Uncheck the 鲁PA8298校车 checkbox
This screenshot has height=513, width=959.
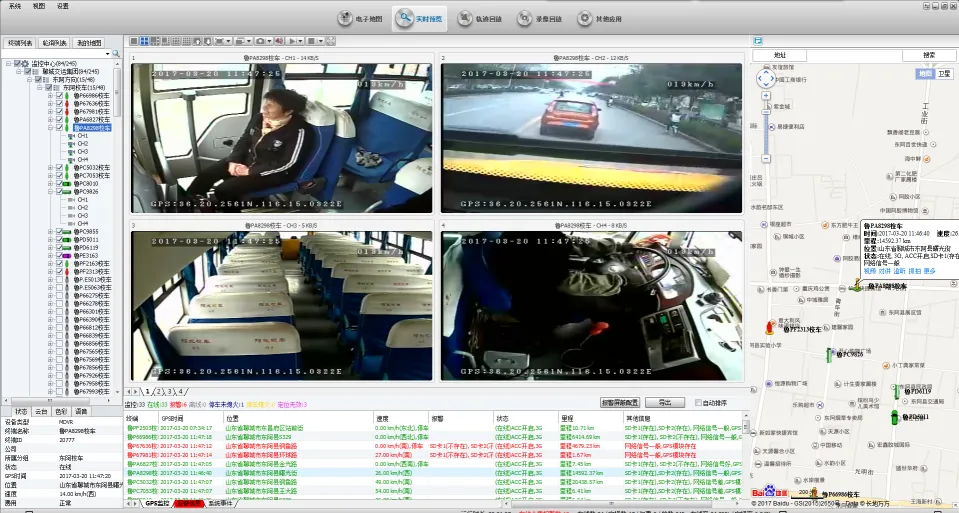[59, 128]
